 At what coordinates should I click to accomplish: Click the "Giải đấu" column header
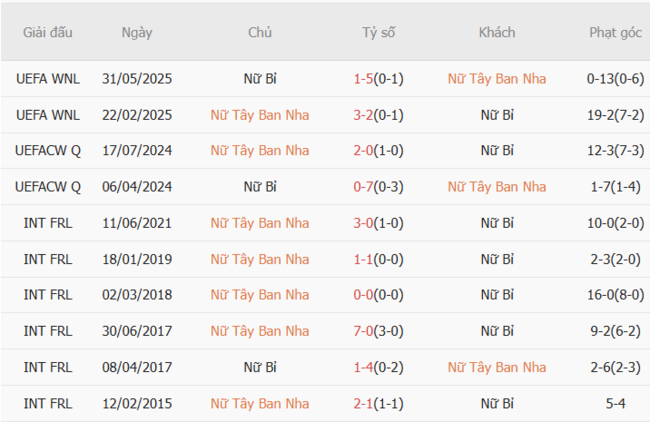click(48, 32)
